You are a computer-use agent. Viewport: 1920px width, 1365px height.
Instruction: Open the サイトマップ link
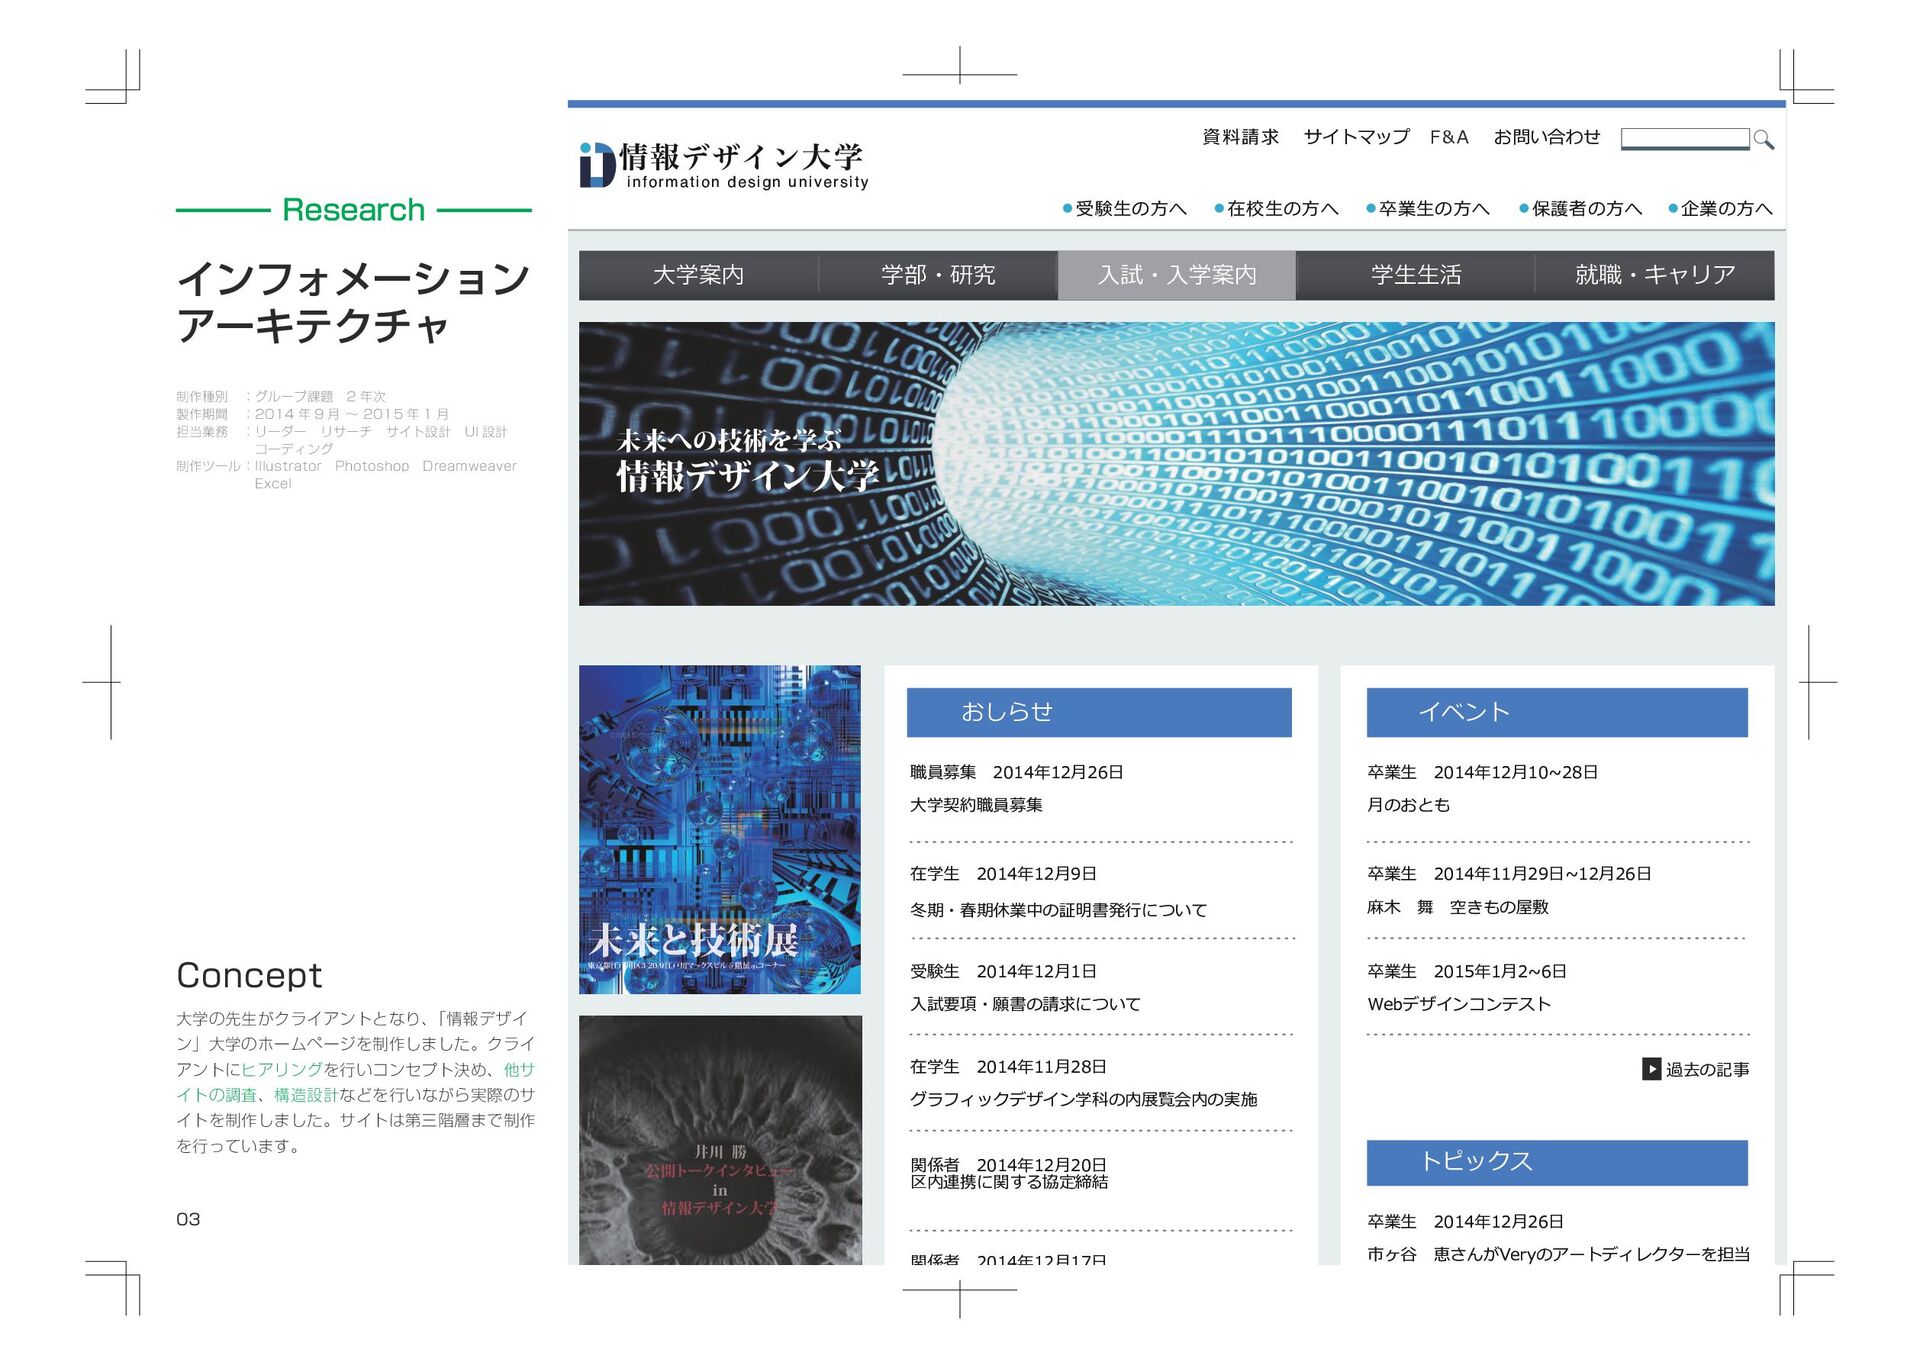pyautogui.click(x=1356, y=137)
